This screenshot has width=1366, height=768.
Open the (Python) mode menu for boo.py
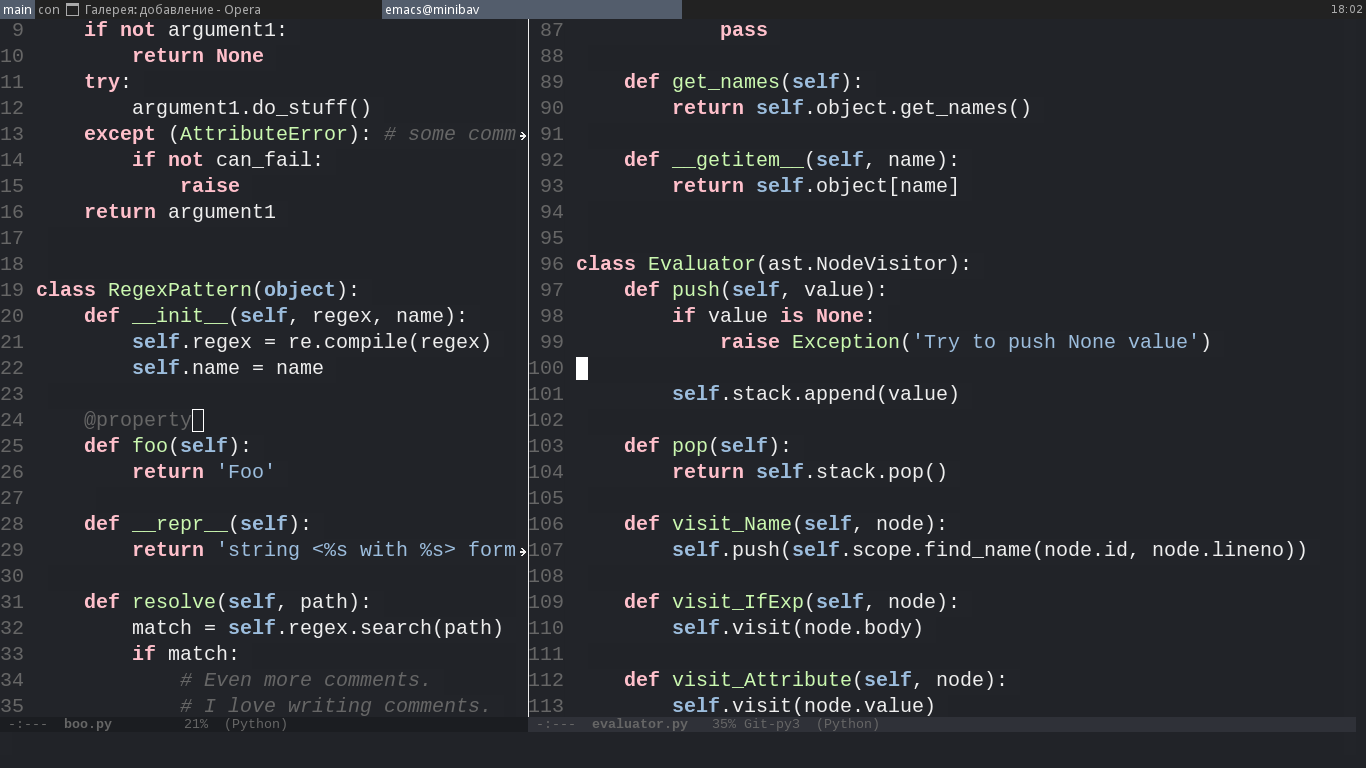pos(255,724)
